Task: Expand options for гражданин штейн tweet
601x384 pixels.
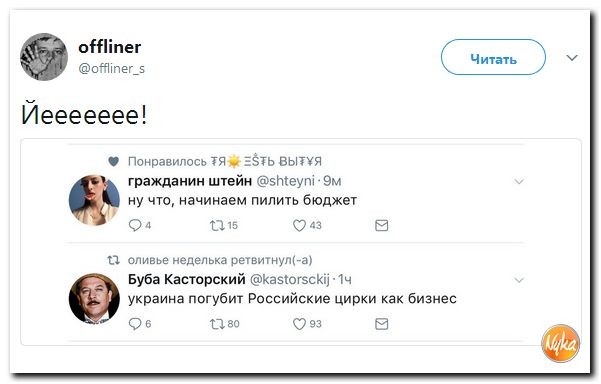Action: tap(519, 182)
